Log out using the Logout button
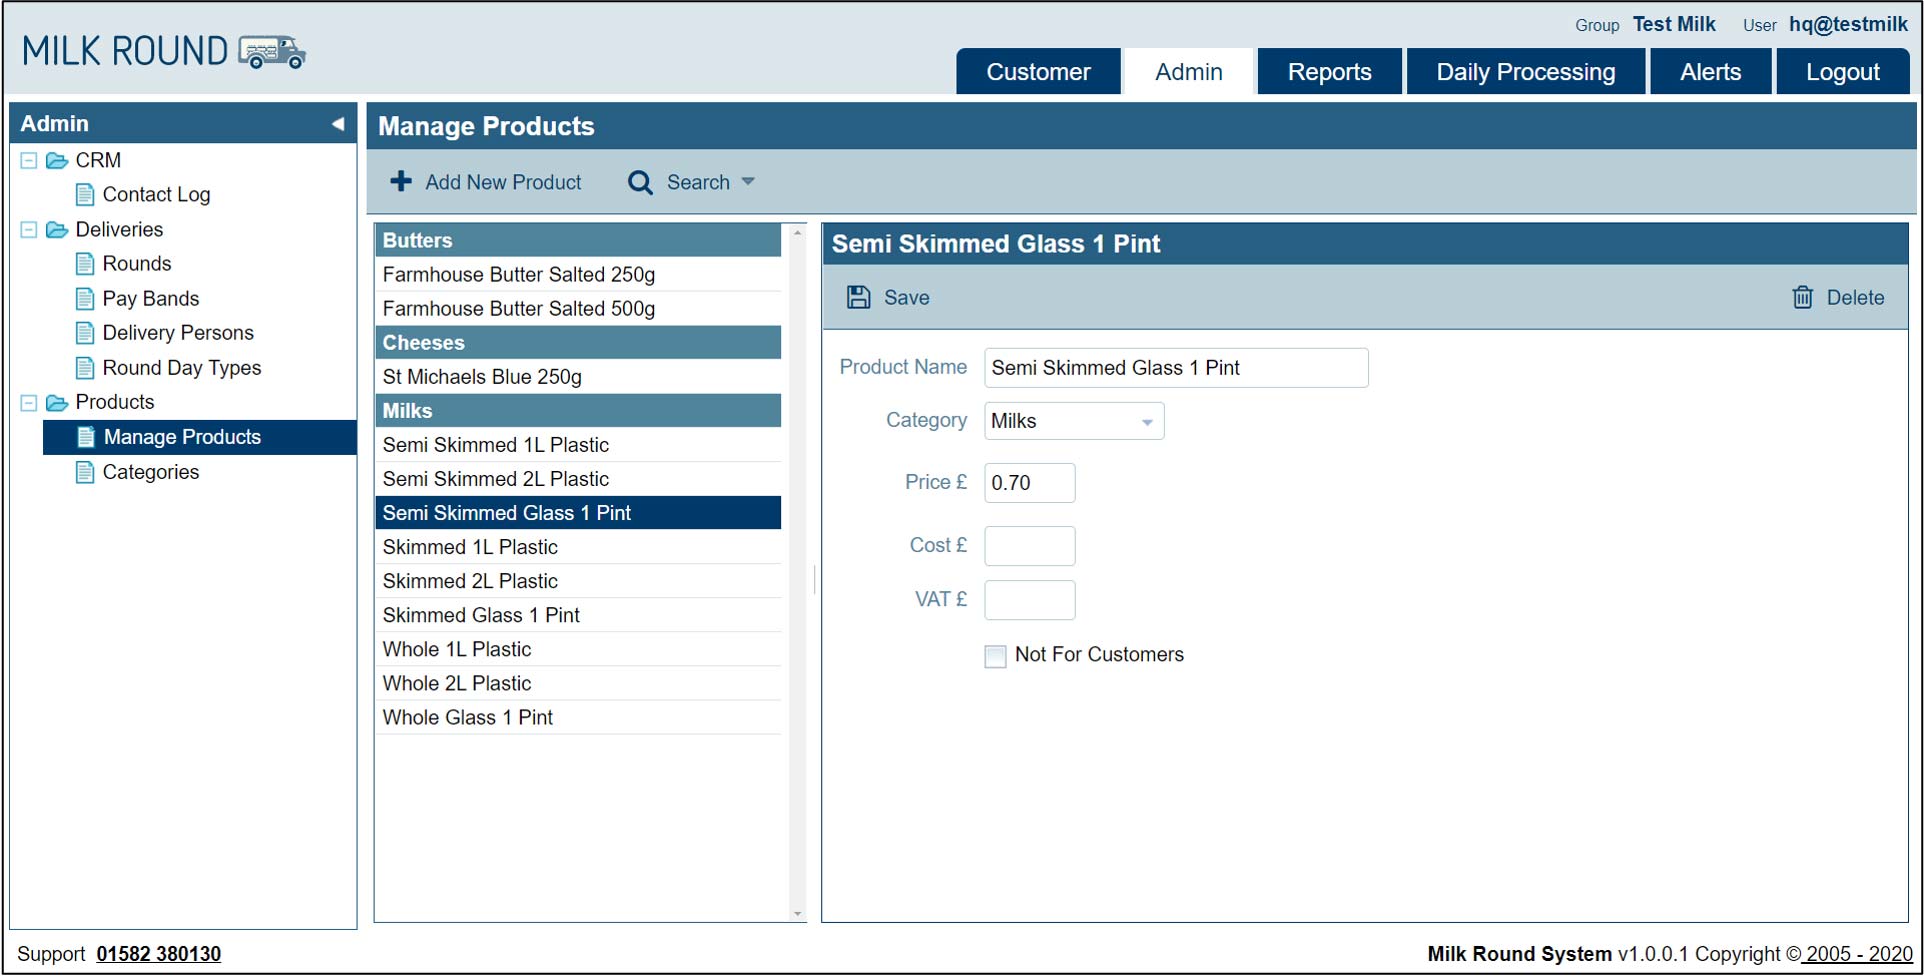Screen dimensions: 1924x977 pyautogui.click(x=1842, y=72)
